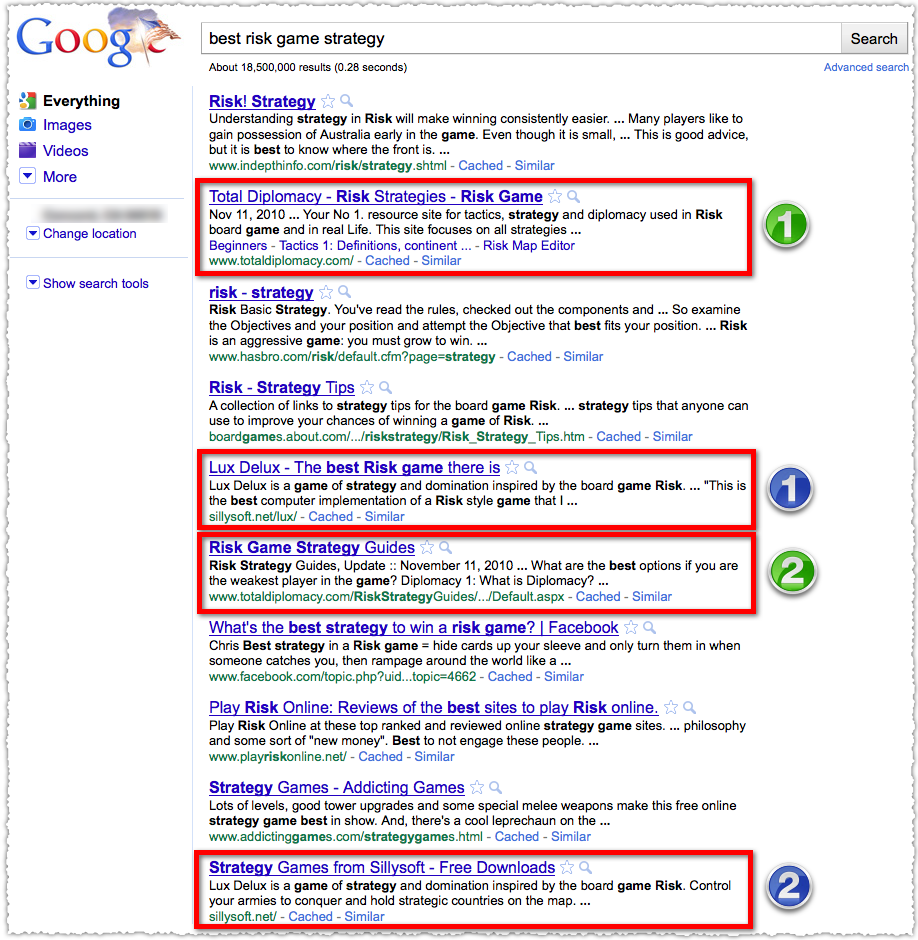
Task: Click the results count text About 18,500,000
Action: click(308, 67)
